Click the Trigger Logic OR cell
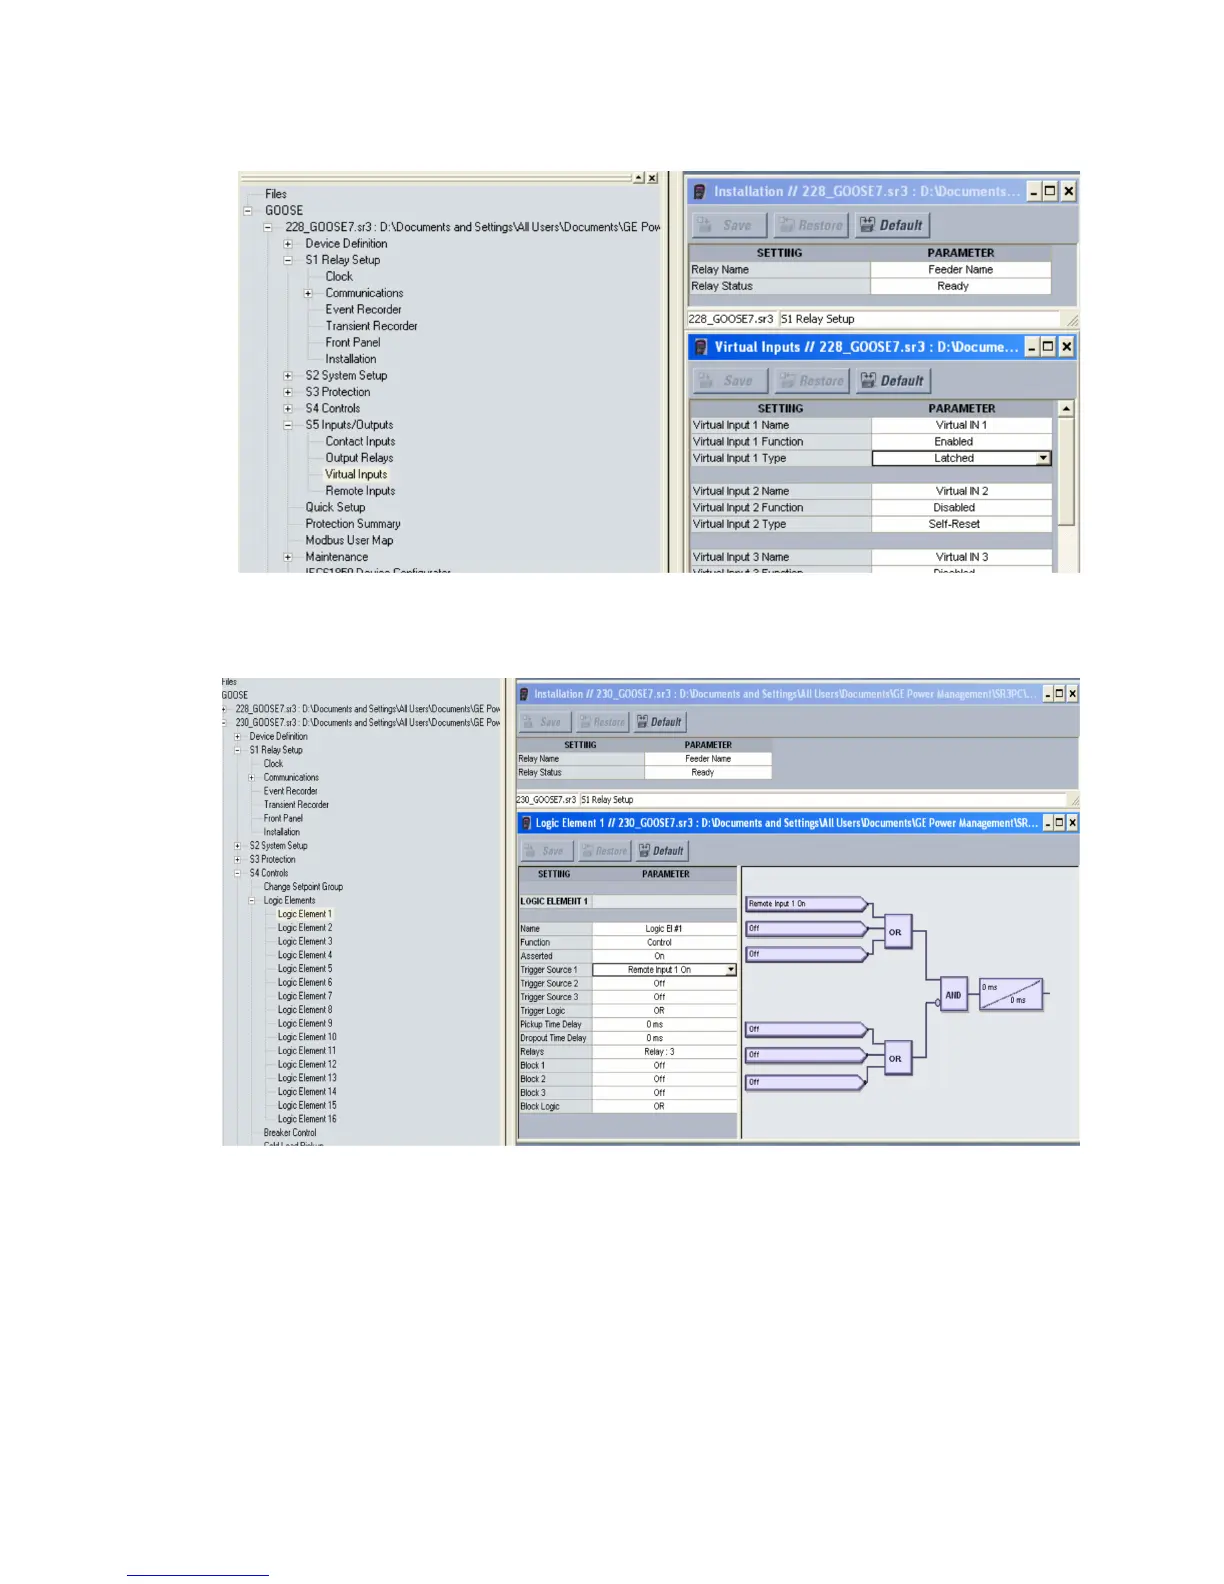The image size is (1224, 1584). pos(664,1011)
